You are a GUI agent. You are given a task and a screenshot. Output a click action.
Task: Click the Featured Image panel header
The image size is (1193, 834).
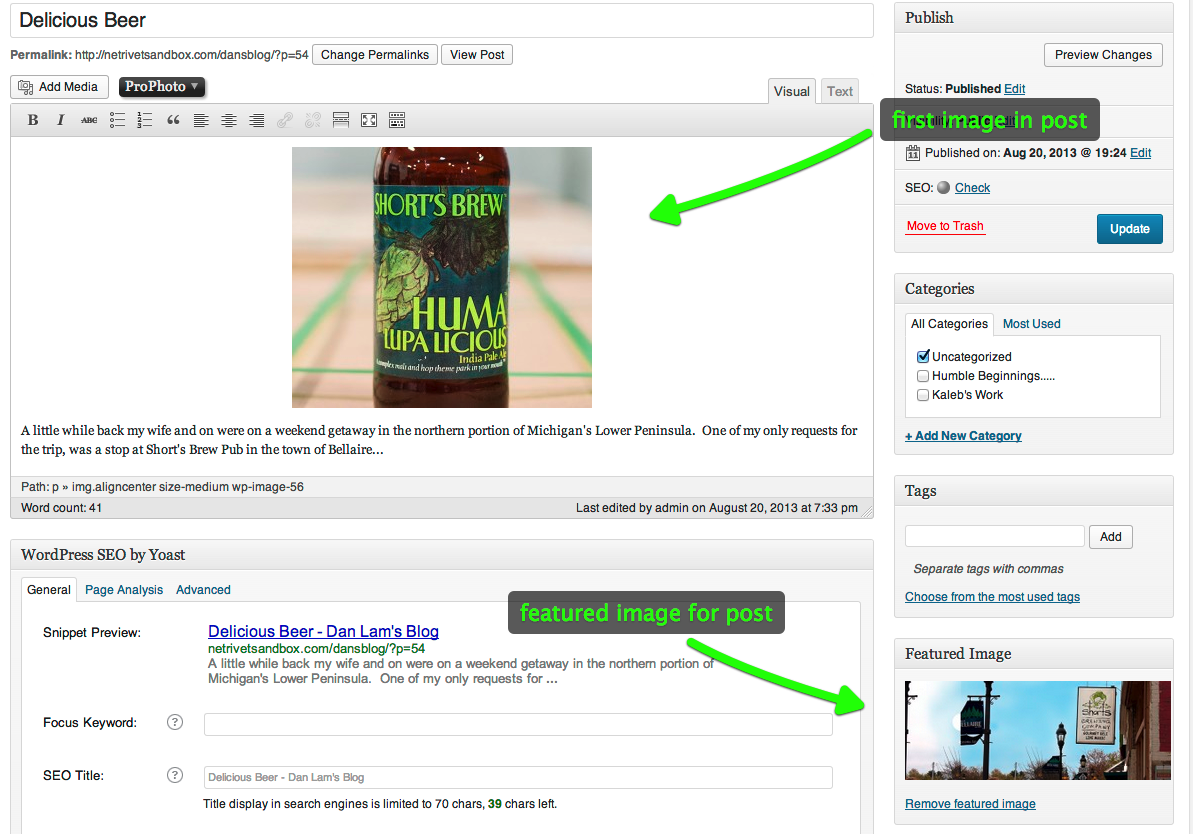coord(1033,654)
